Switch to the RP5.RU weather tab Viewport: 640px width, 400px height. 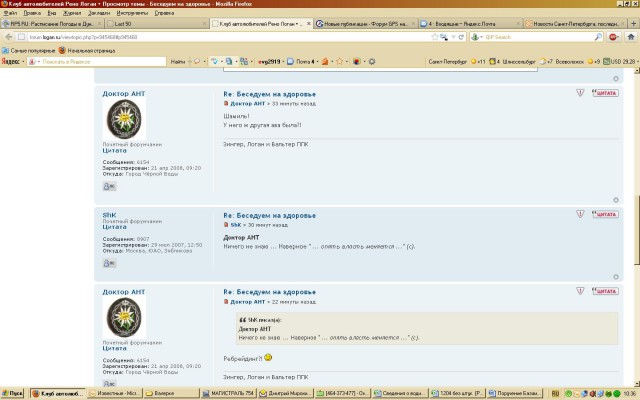[52, 24]
